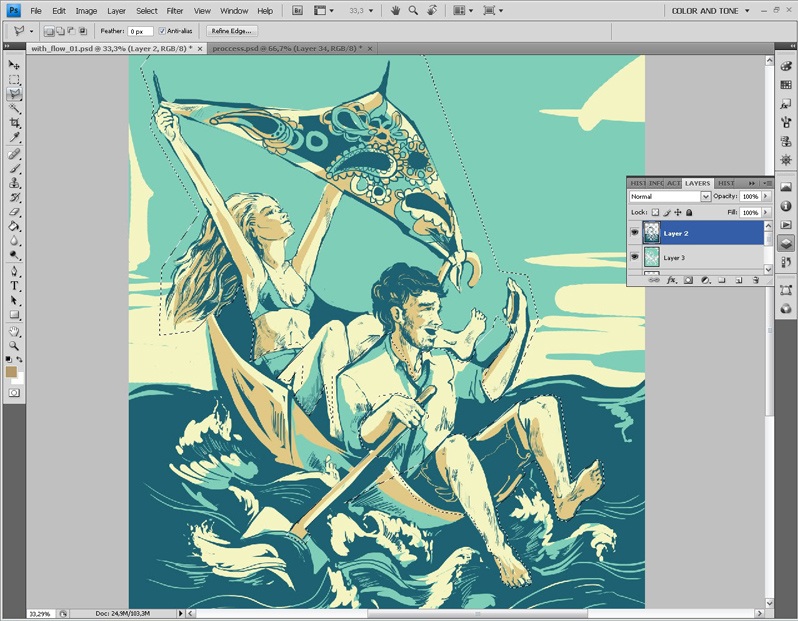Select the Hand tool in toolbox
798x621 pixels.
point(14,330)
